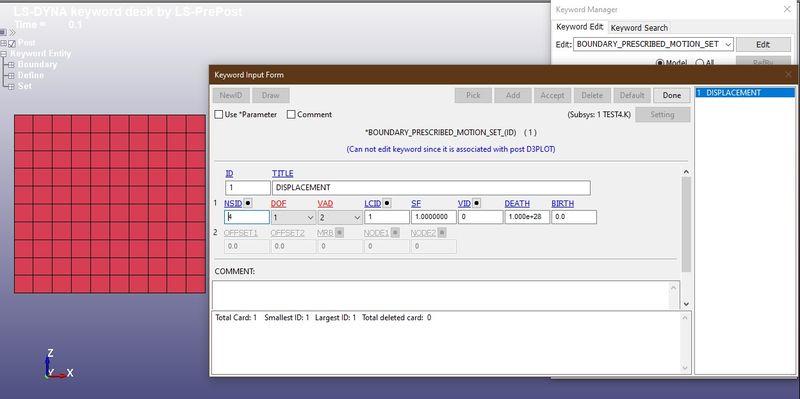800x399 pixels.
Task: Click the double-chevron icon above the tree
Action: coord(12,32)
